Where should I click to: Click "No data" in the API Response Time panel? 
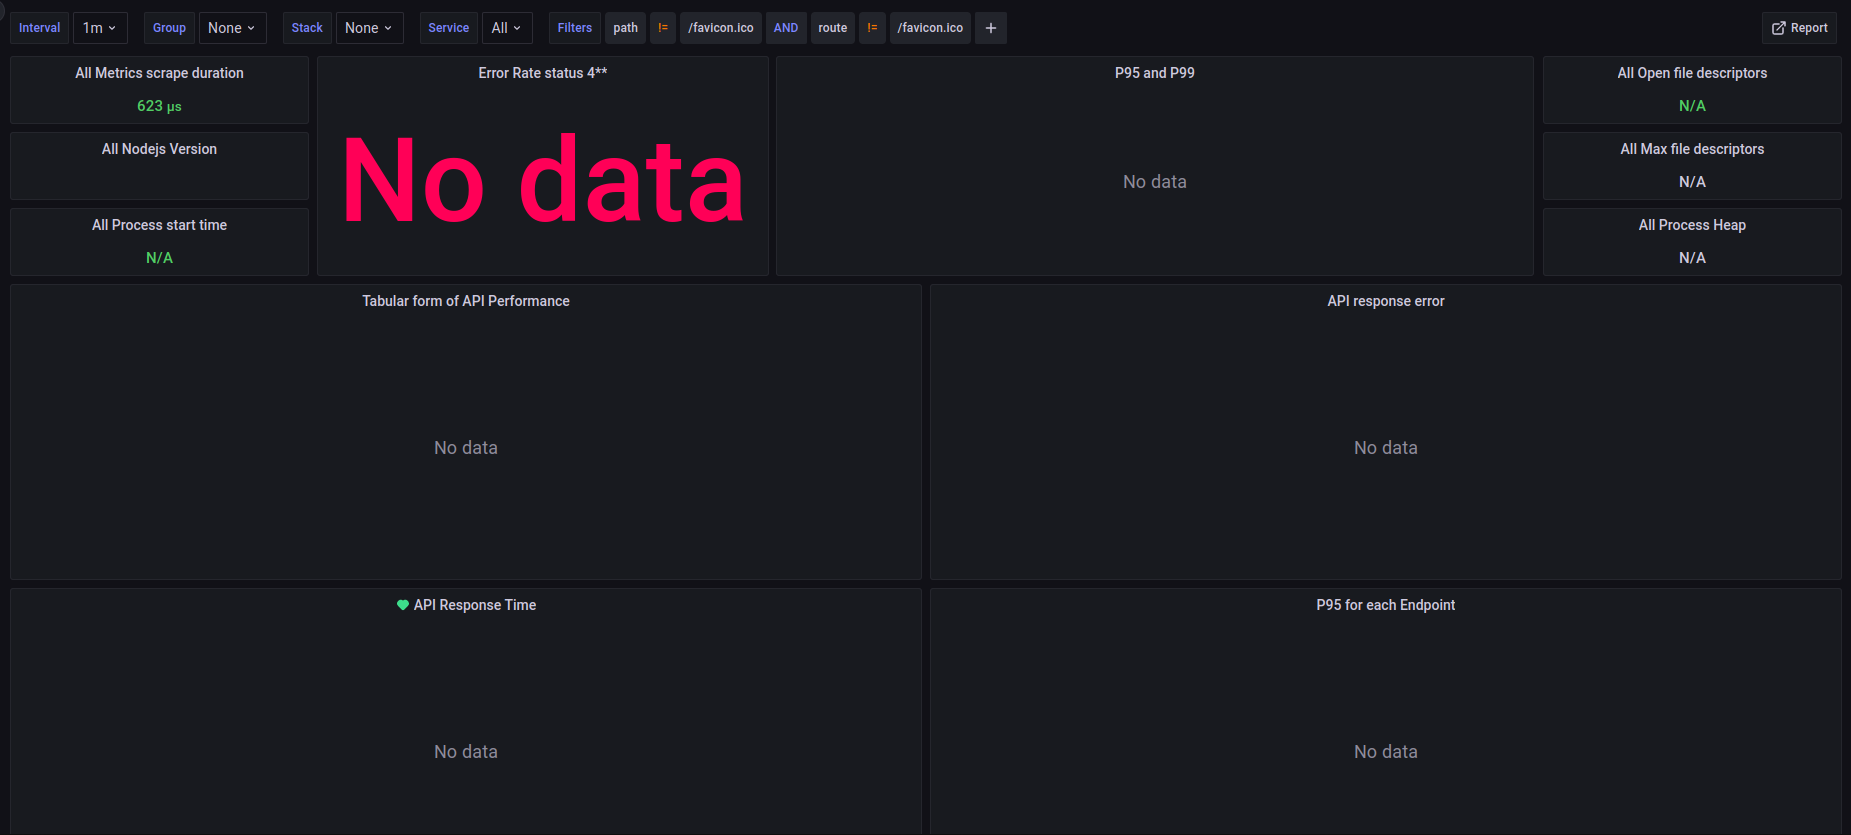466,752
